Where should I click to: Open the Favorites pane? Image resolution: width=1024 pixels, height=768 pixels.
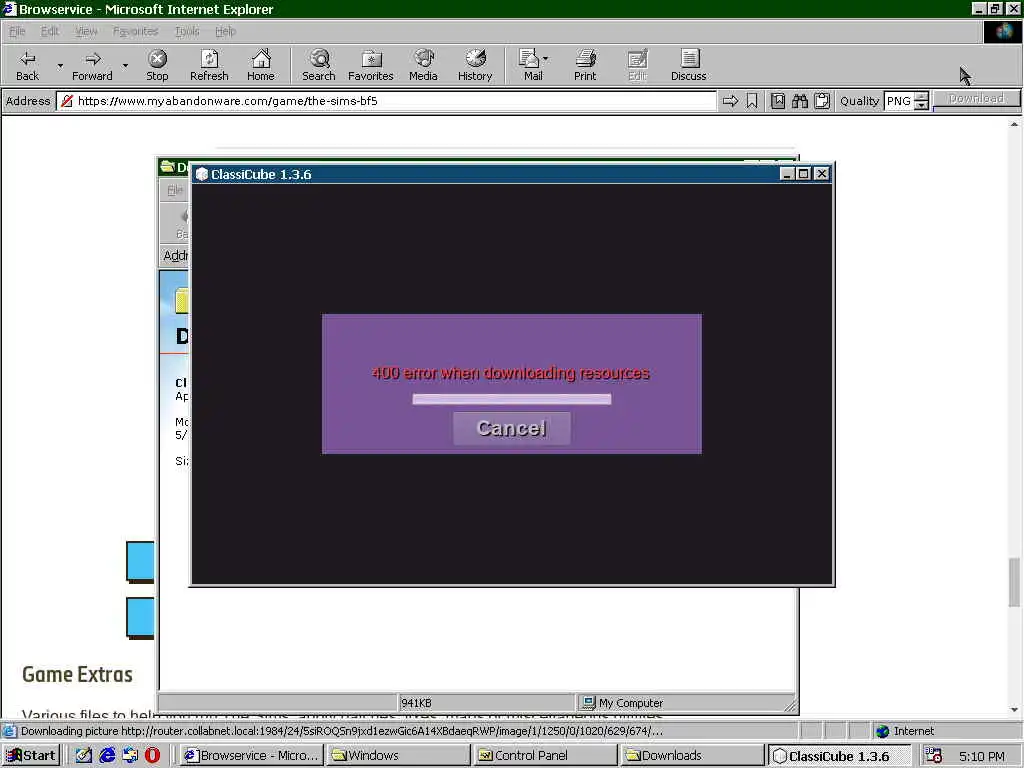pyautogui.click(x=370, y=65)
